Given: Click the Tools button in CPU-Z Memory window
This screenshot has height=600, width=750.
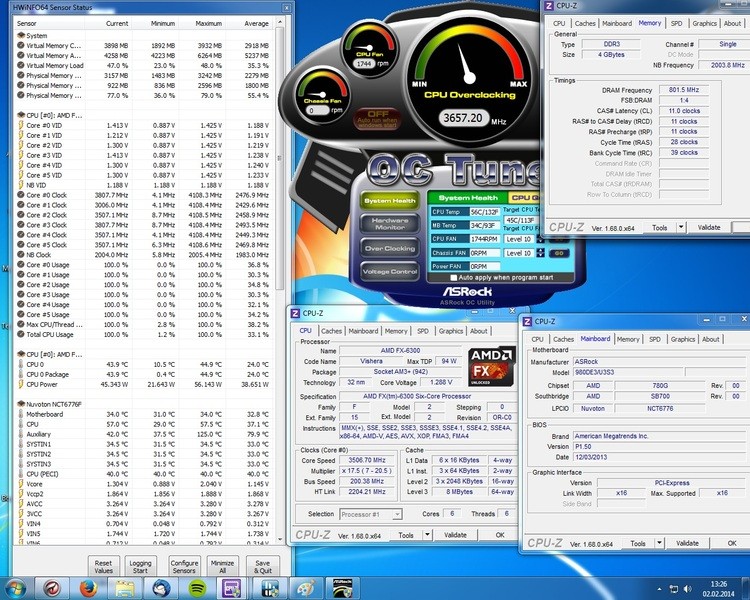Looking at the screenshot, I should pyautogui.click(x=660, y=228).
